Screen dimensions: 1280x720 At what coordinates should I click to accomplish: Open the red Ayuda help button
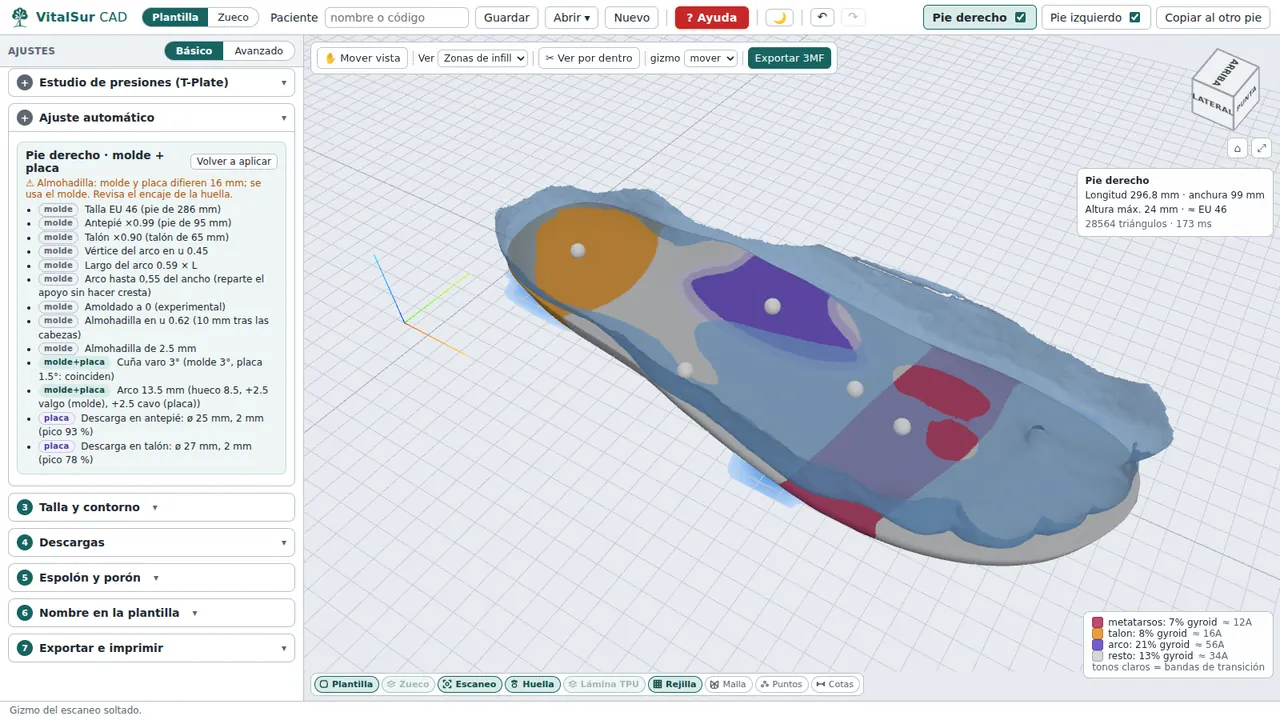coord(712,17)
